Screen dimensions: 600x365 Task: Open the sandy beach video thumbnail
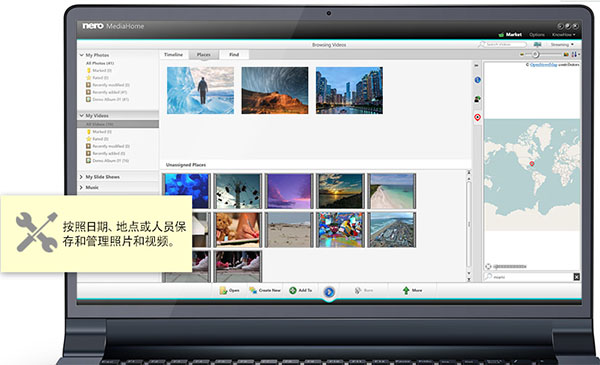[x=289, y=230]
